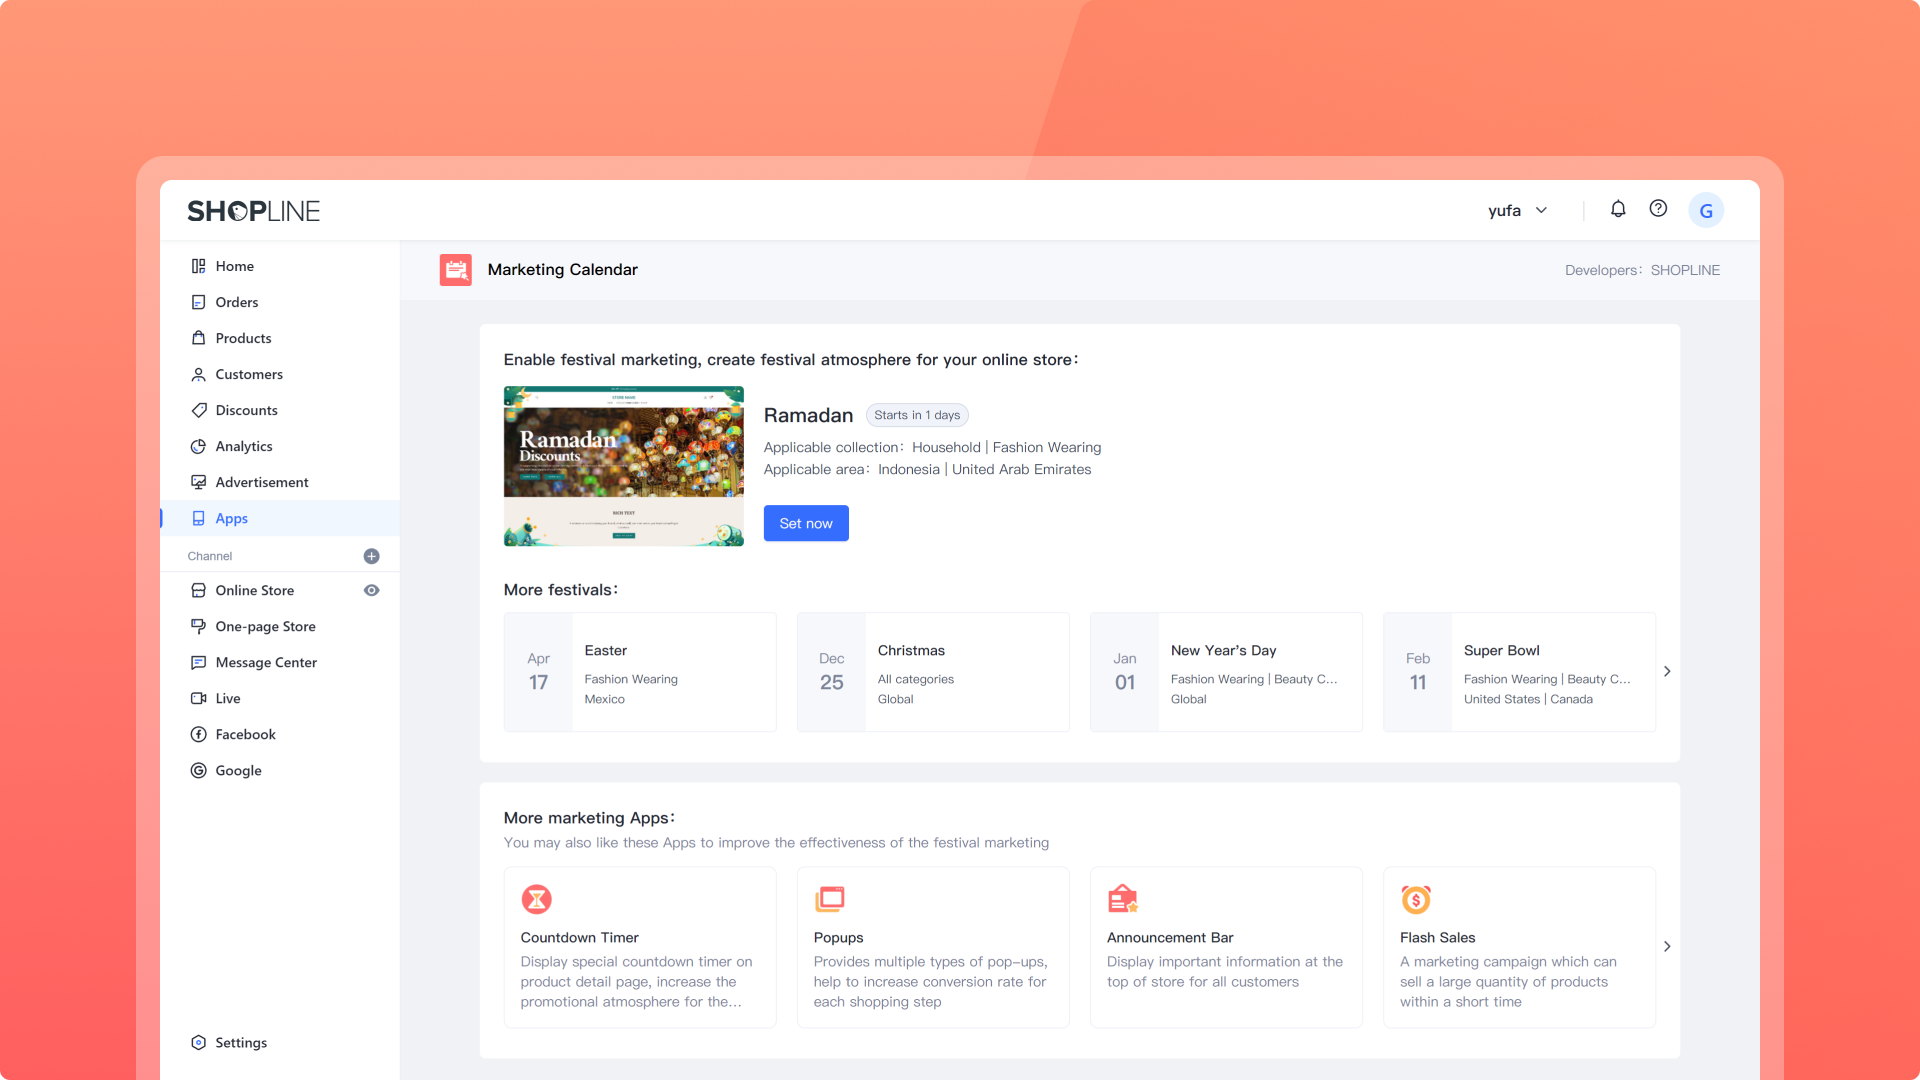Open the Christmas Dec 25 festival card

[x=932, y=672]
